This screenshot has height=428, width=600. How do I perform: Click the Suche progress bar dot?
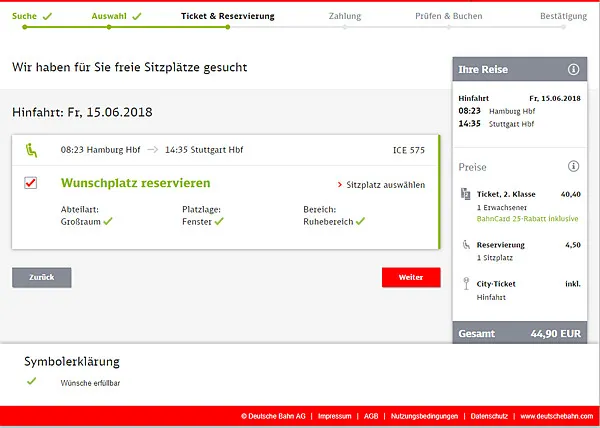24,27
